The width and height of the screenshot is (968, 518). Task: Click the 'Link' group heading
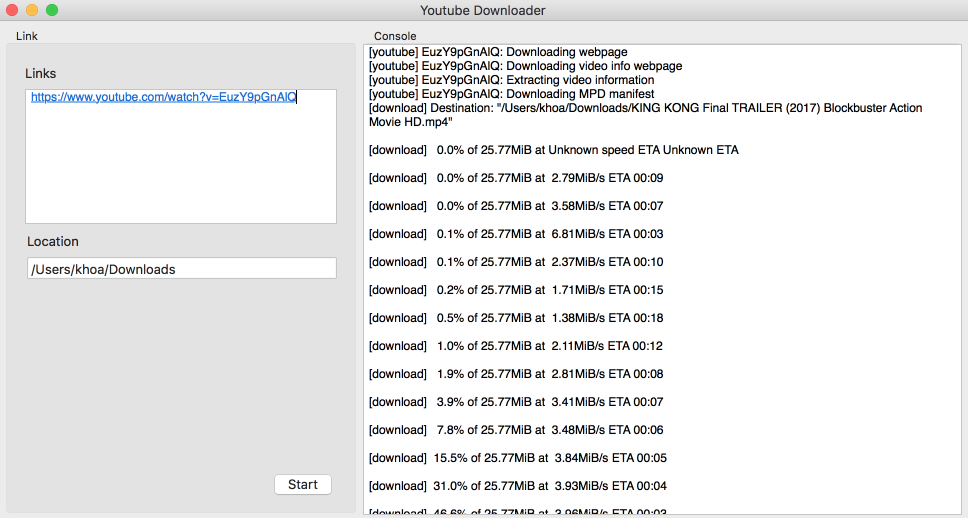coord(27,36)
